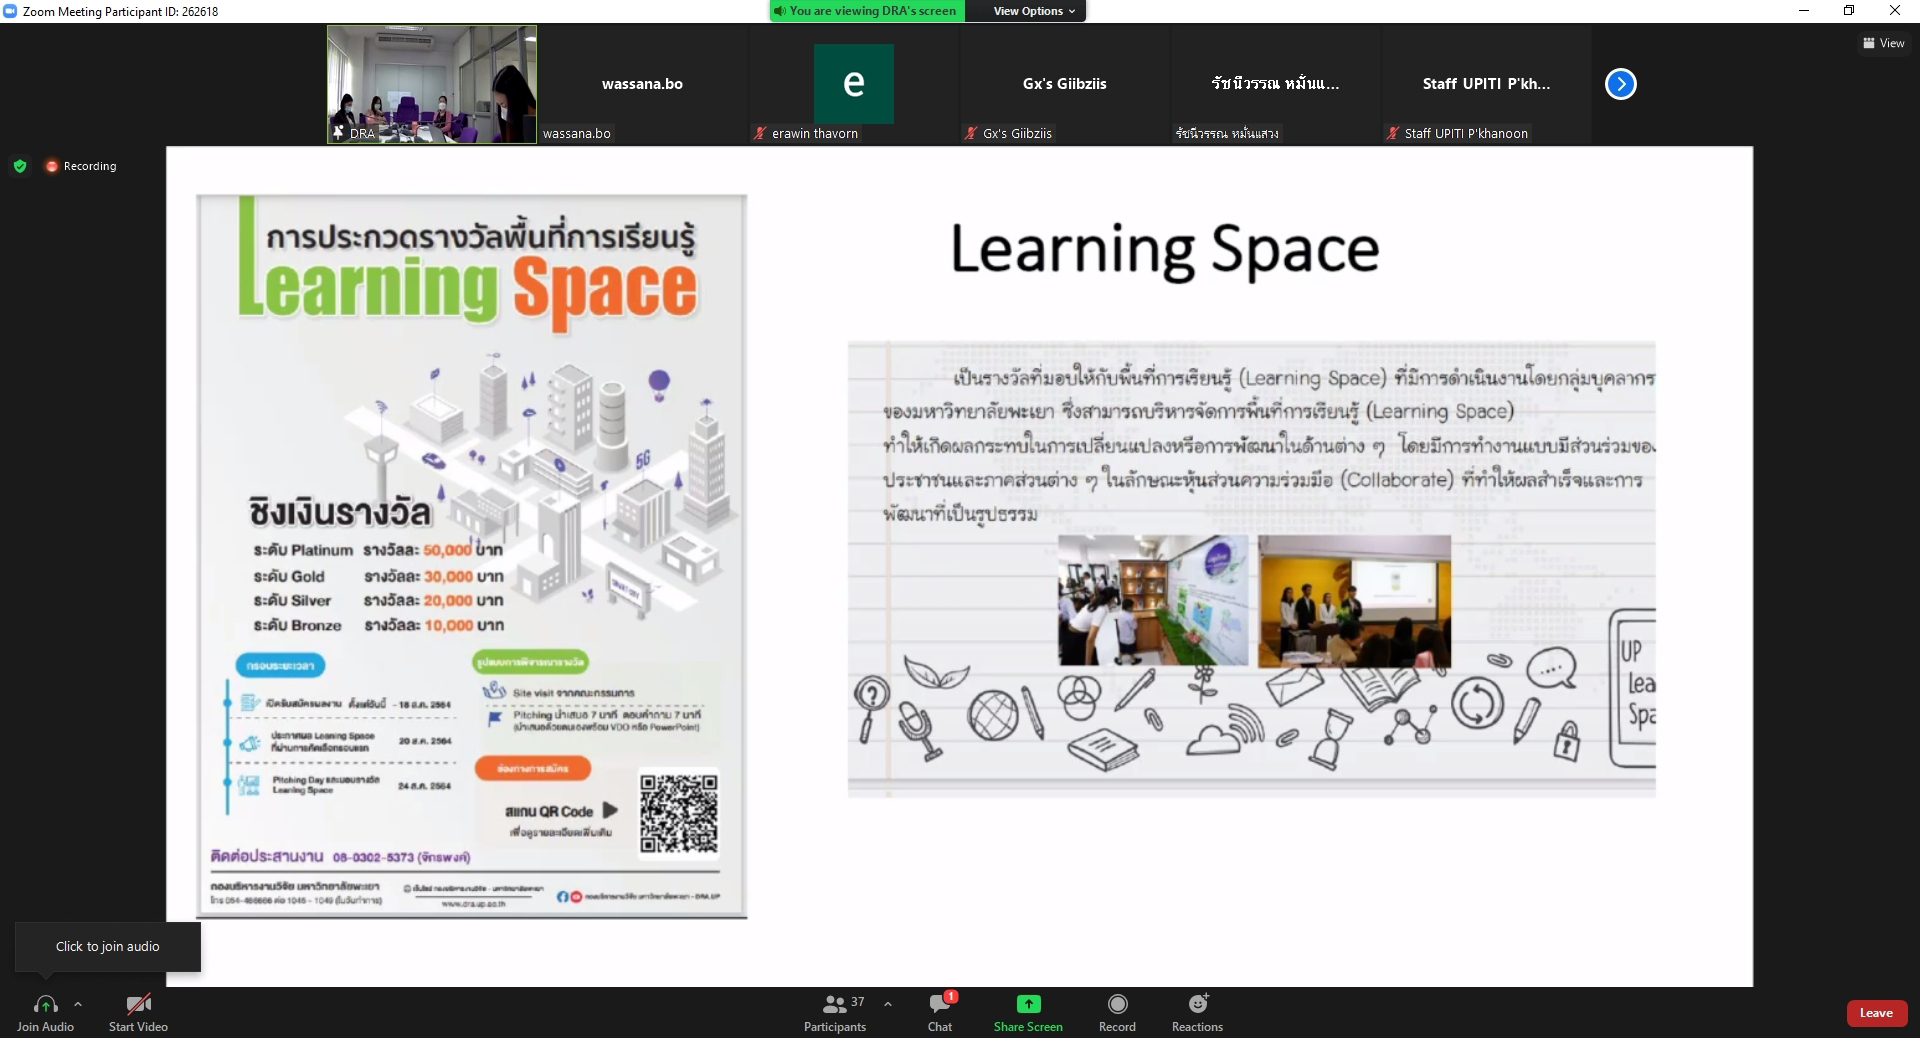Open the Reactions emoji menu
The height and width of the screenshot is (1038, 1920).
coord(1197,1004)
